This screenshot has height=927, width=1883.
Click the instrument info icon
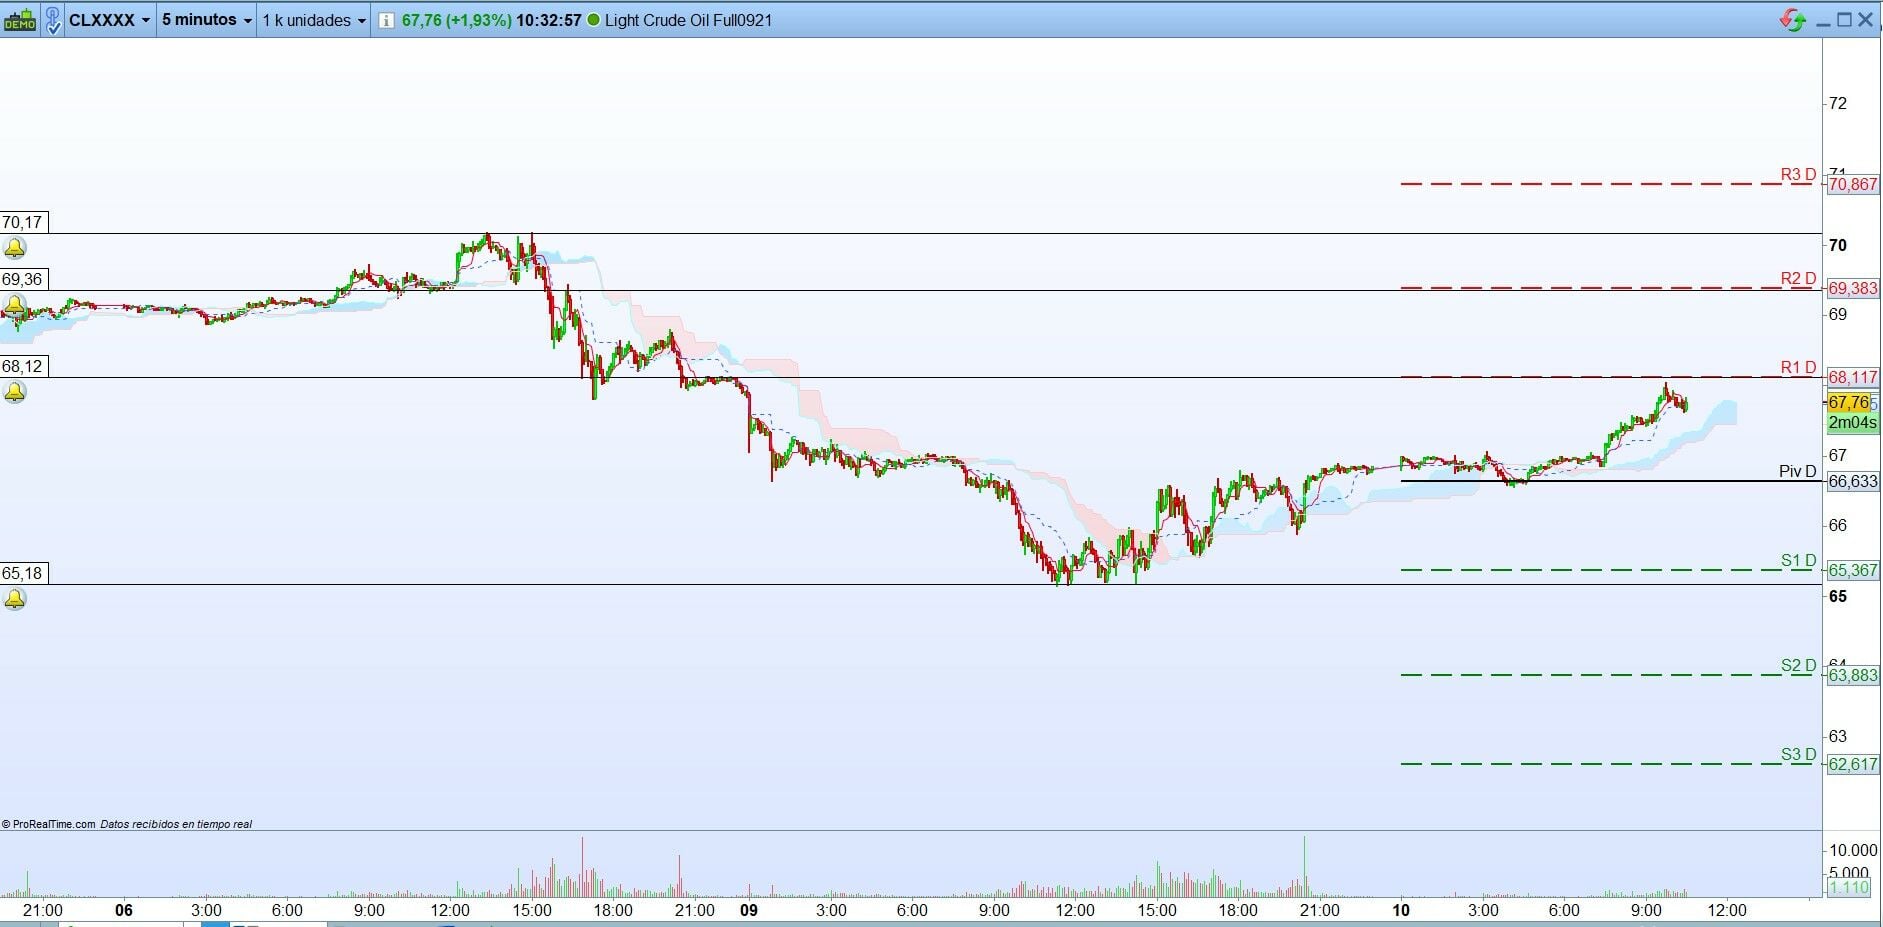[x=387, y=20]
